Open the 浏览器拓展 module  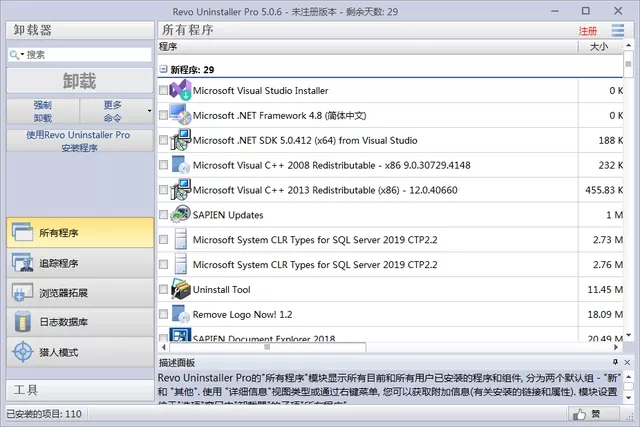(80, 293)
